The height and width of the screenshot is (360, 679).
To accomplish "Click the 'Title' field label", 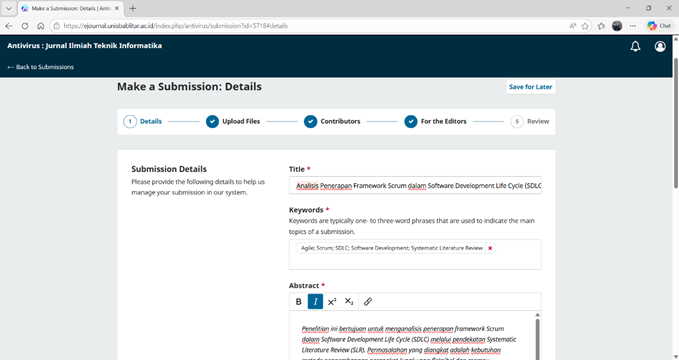I will click(x=297, y=169).
